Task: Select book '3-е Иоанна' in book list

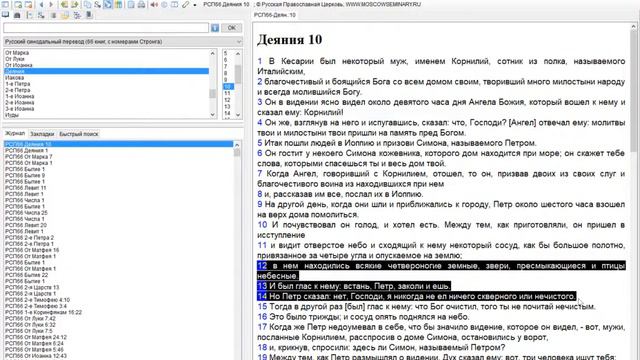Action: 106,109
